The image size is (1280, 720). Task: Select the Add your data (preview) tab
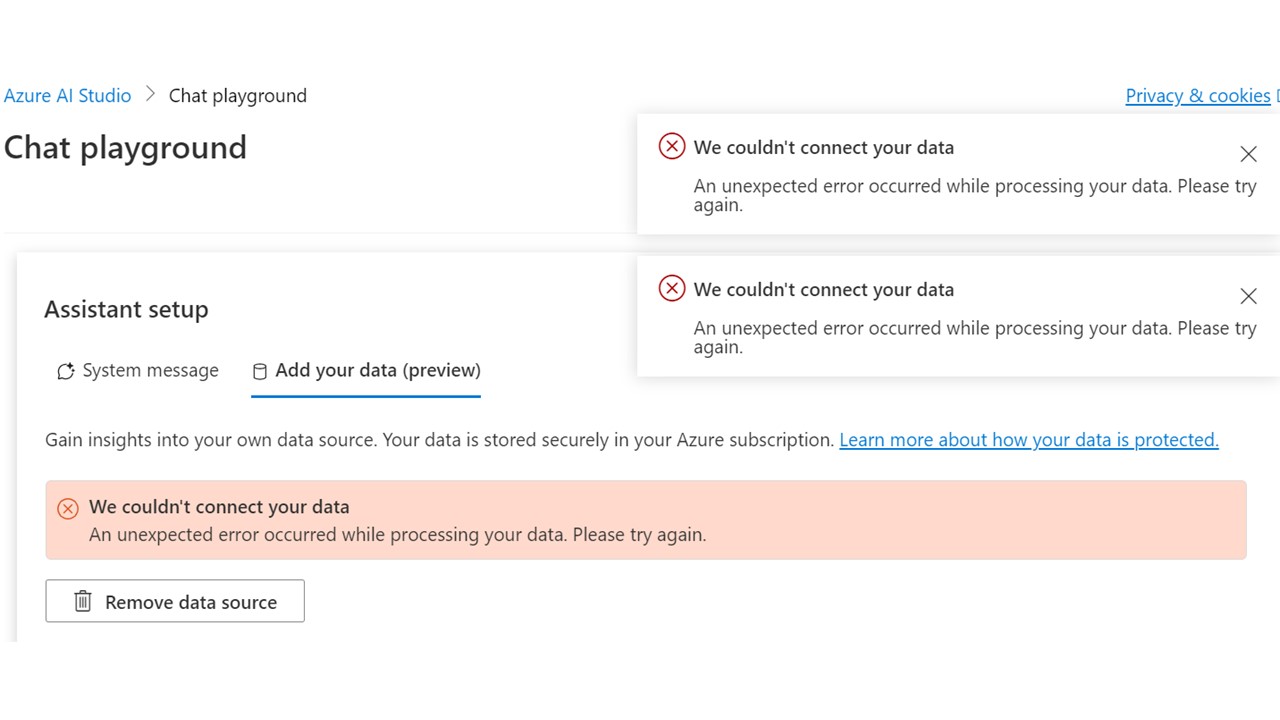tap(377, 371)
